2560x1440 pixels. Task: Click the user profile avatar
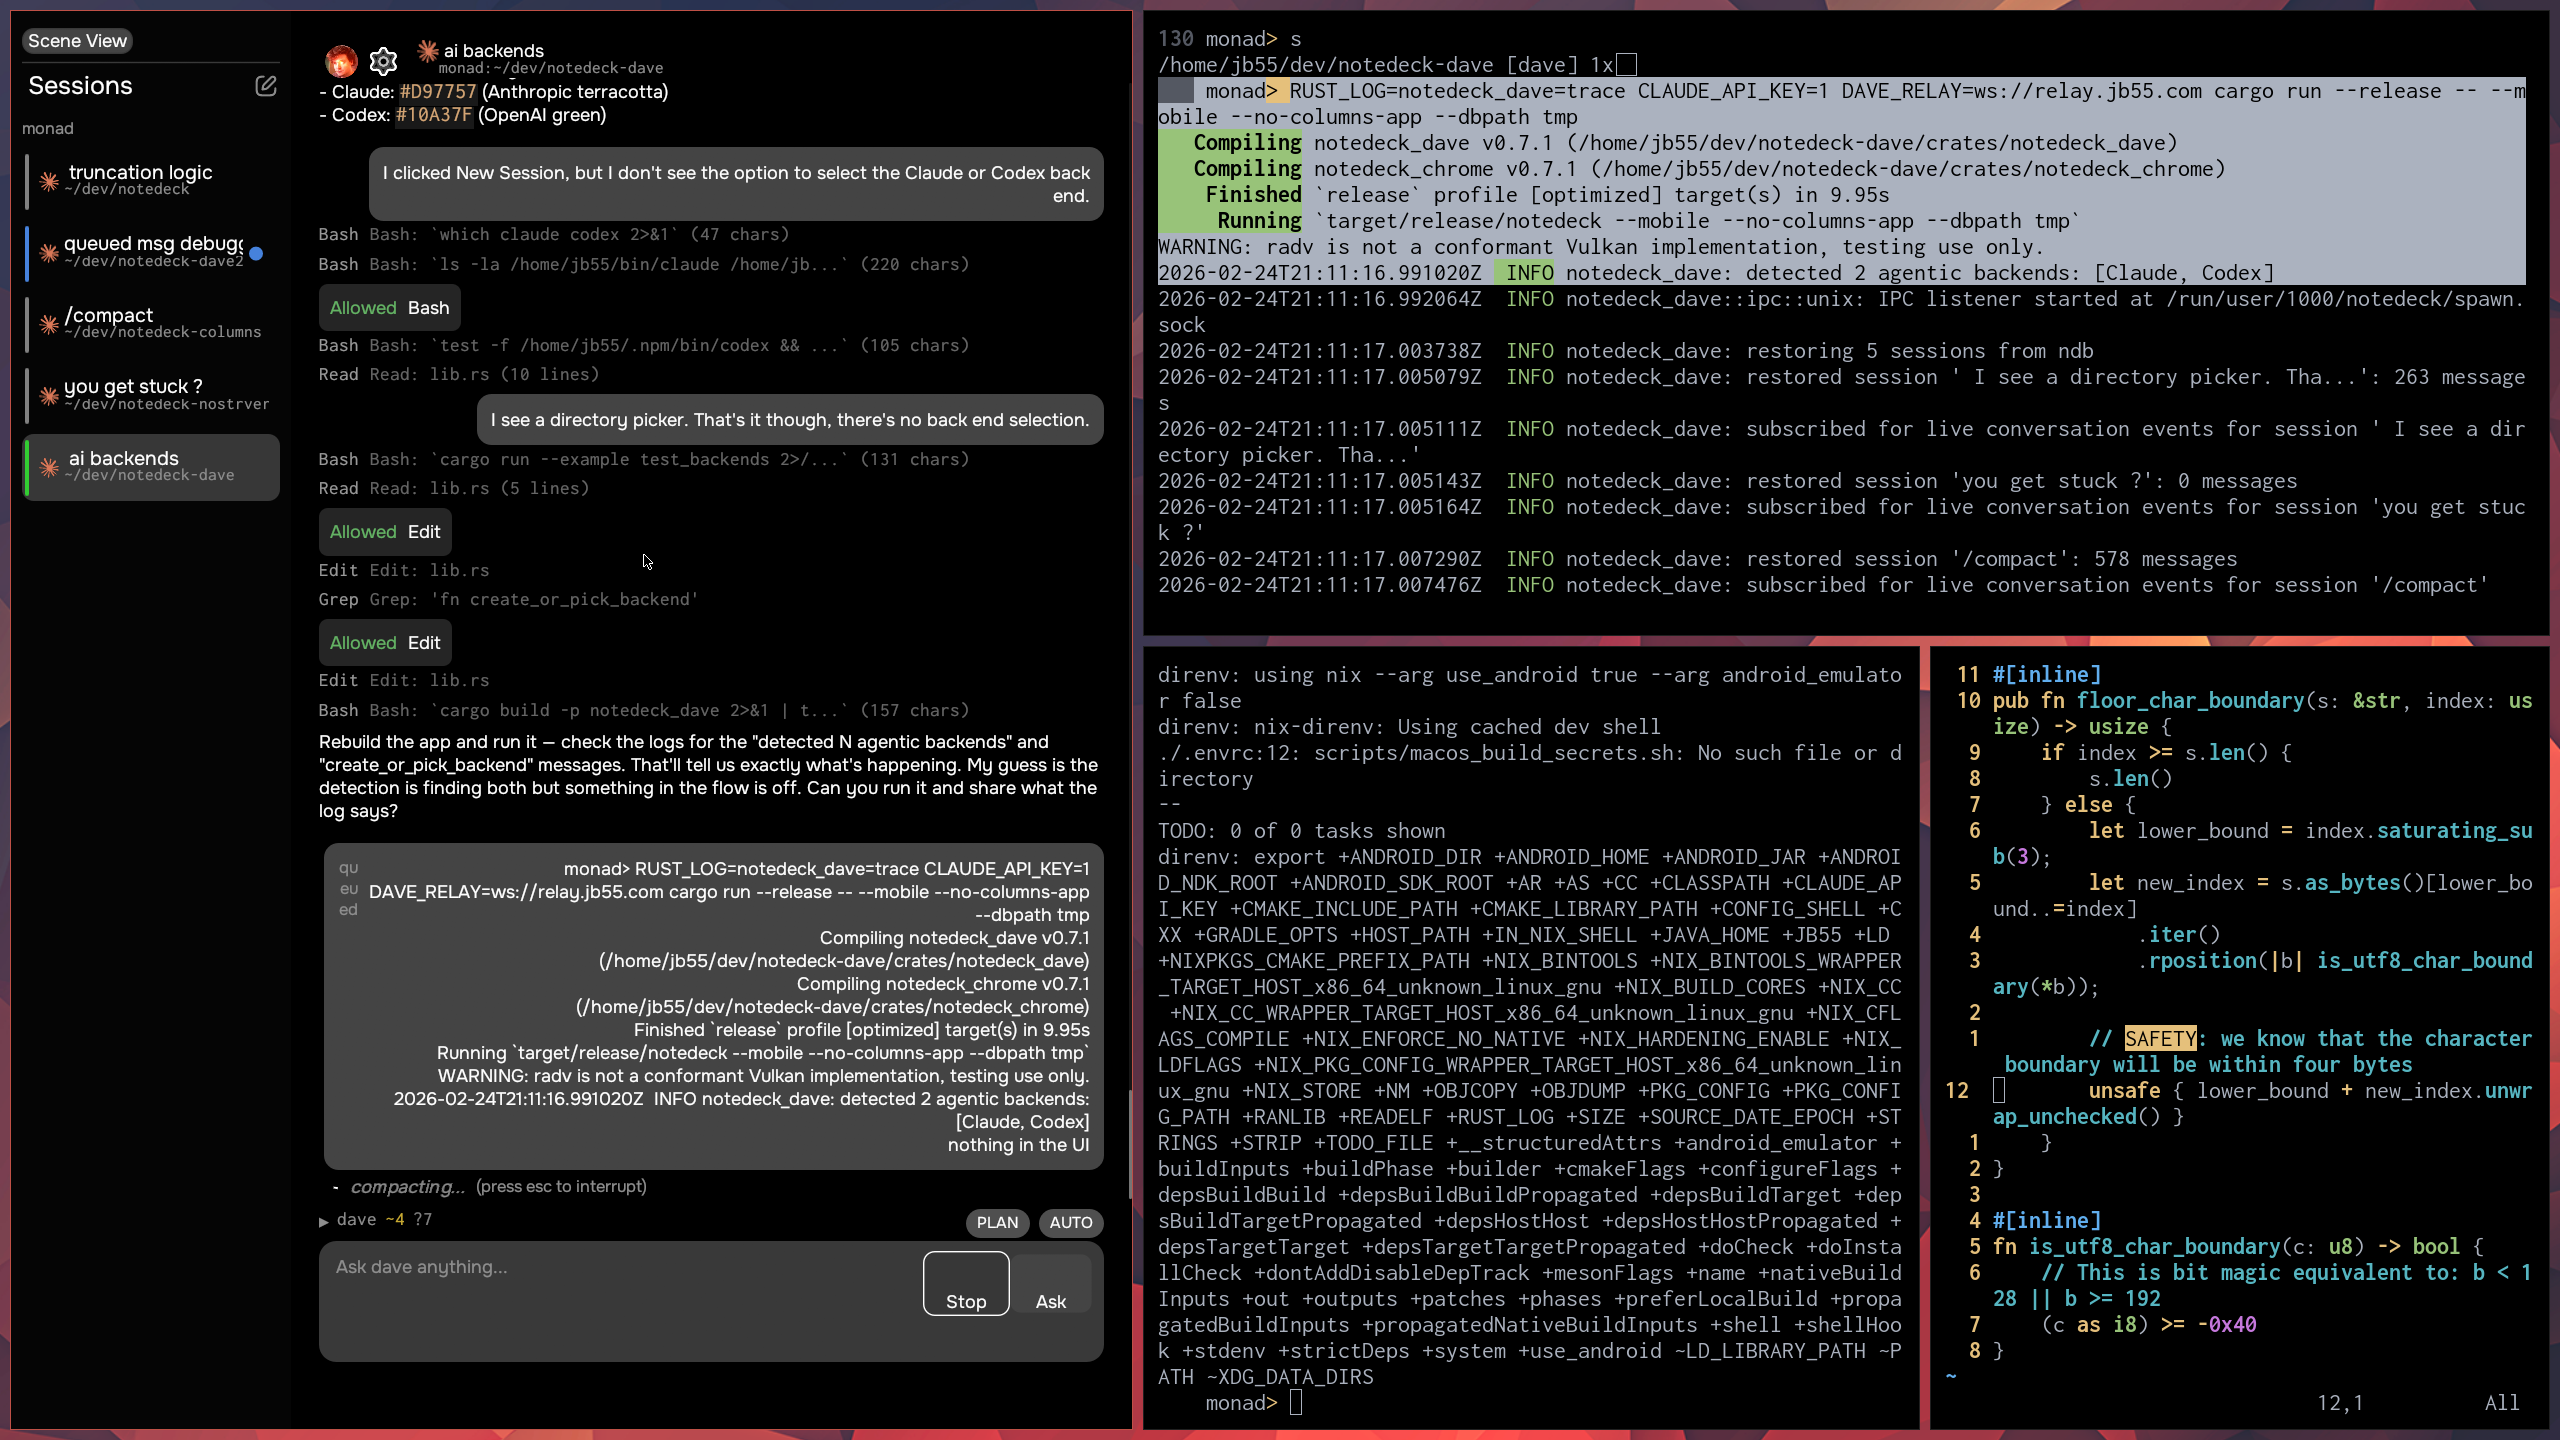[341, 62]
